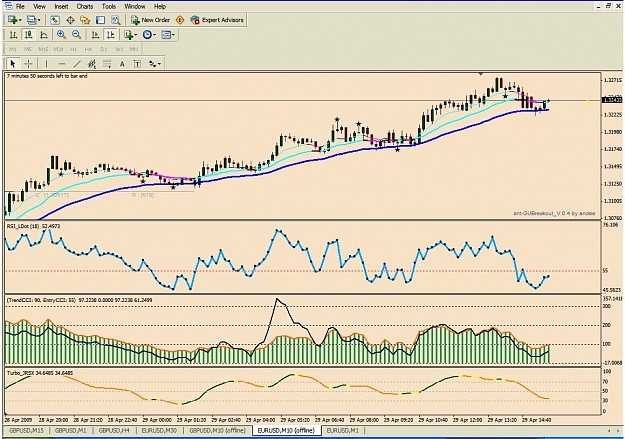Open the Data Window crosshair icon
Viewport: 625px width, 439px height.
pos(70,20)
